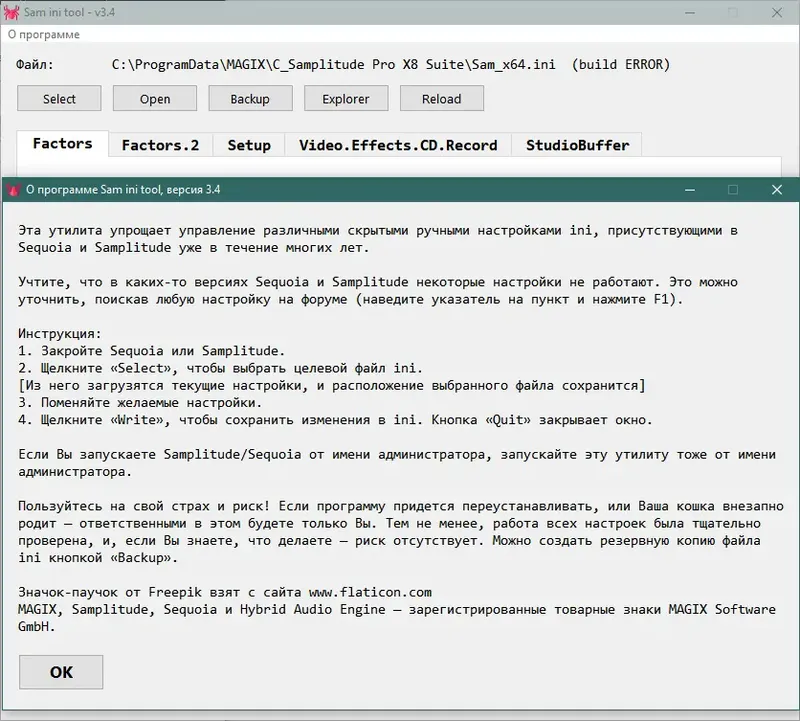Switch to the Factors tab
800x721 pixels.
point(63,144)
